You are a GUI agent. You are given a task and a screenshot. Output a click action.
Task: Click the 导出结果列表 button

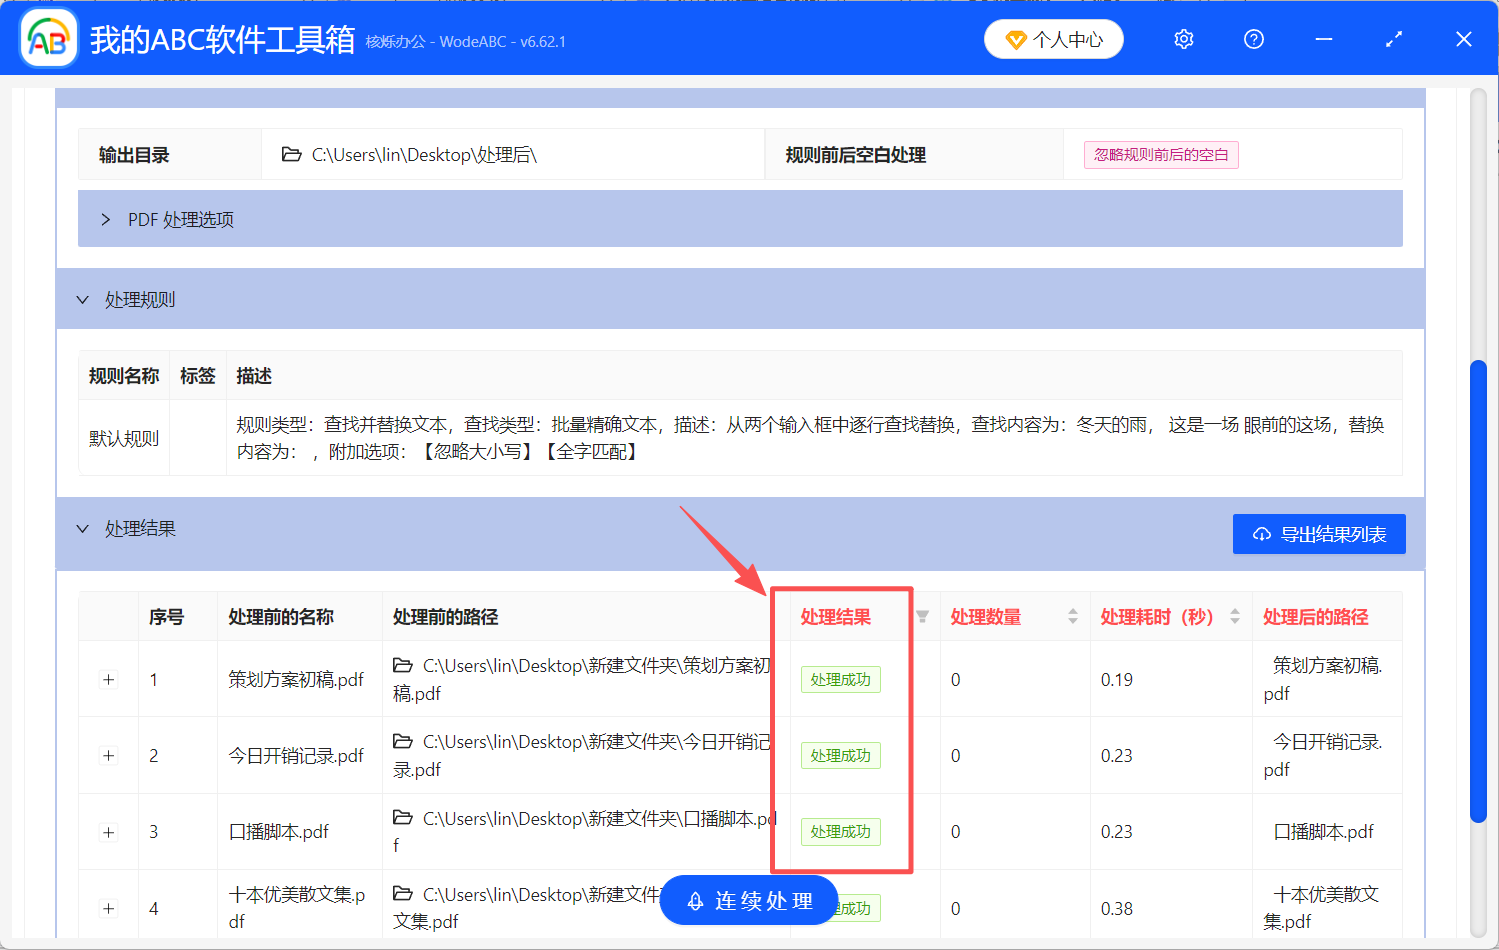coord(1318,533)
